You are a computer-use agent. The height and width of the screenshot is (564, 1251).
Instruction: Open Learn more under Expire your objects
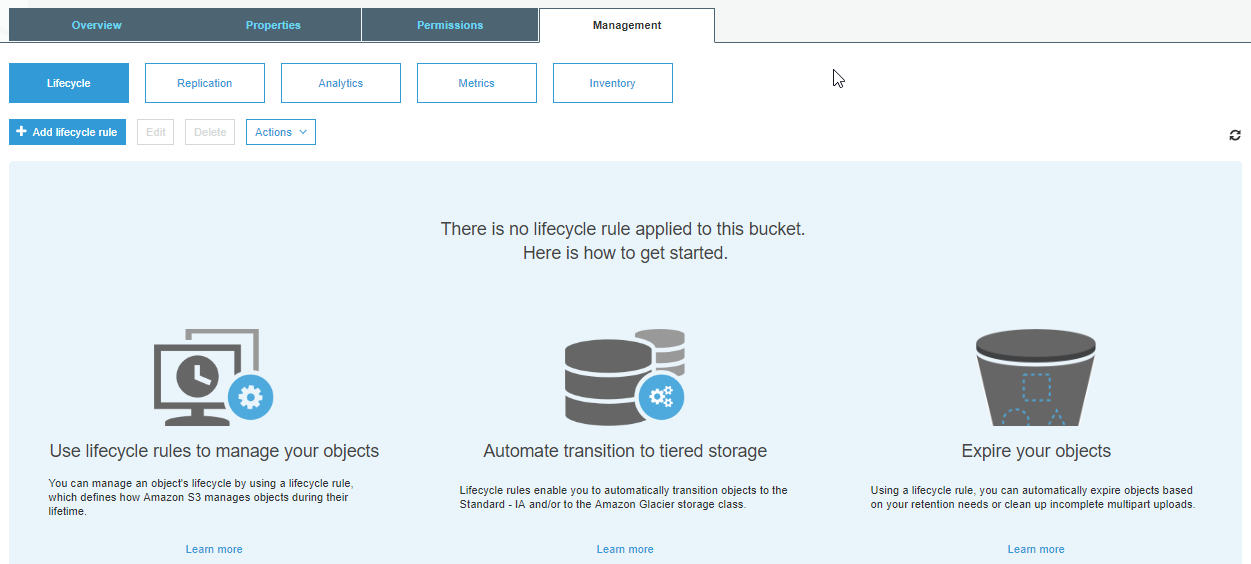tap(1036, 549)
